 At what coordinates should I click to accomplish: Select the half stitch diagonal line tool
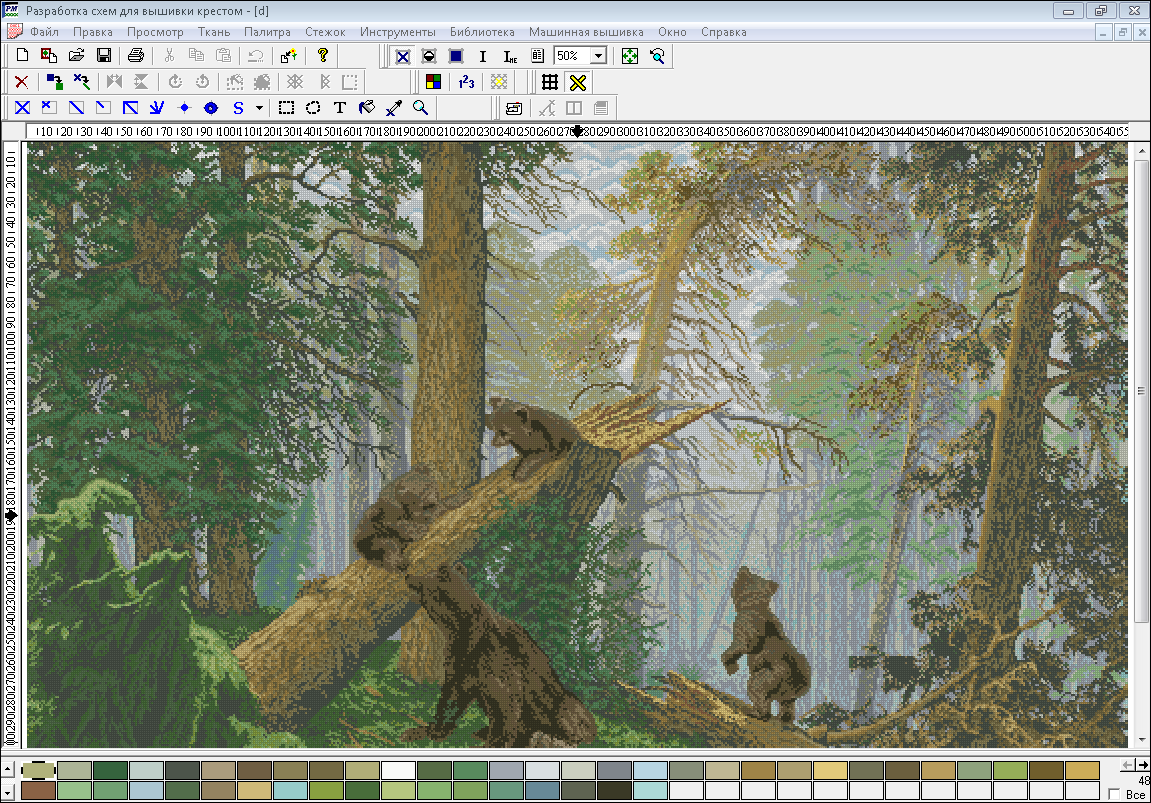[76, 108]
